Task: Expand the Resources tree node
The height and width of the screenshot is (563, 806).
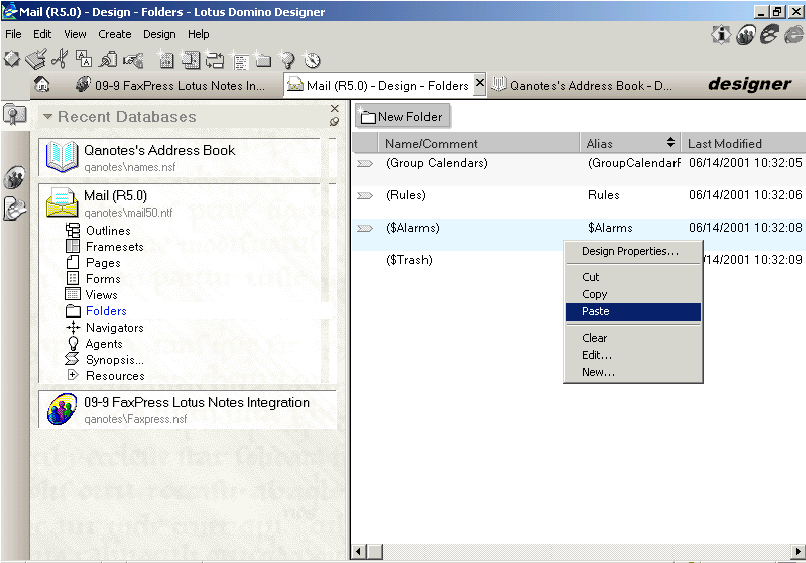Action: 72,375
